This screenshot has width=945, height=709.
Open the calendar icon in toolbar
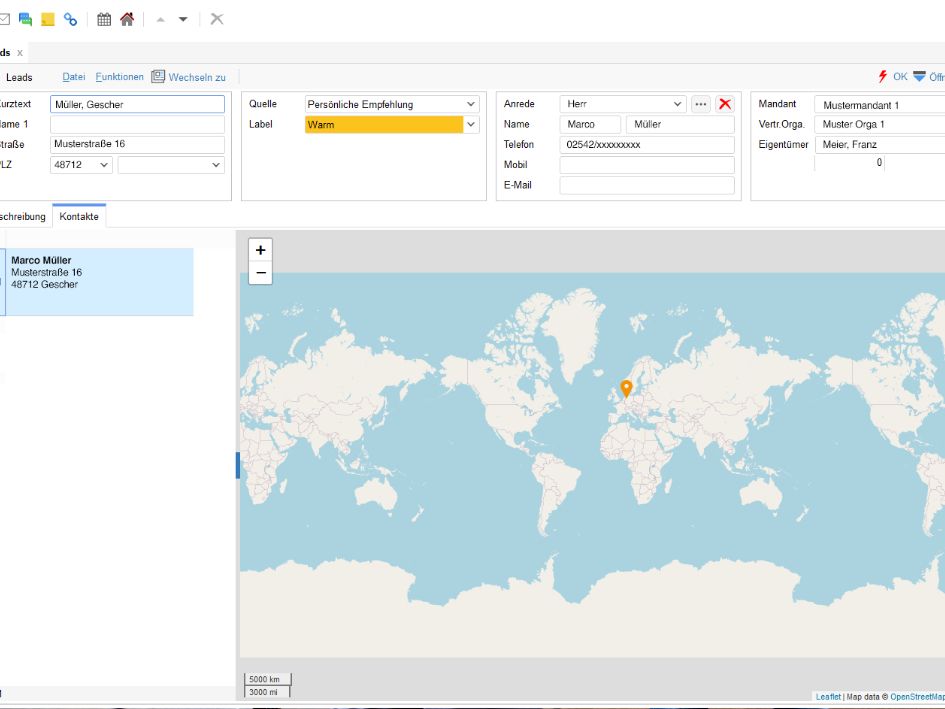tap(104, 19)
